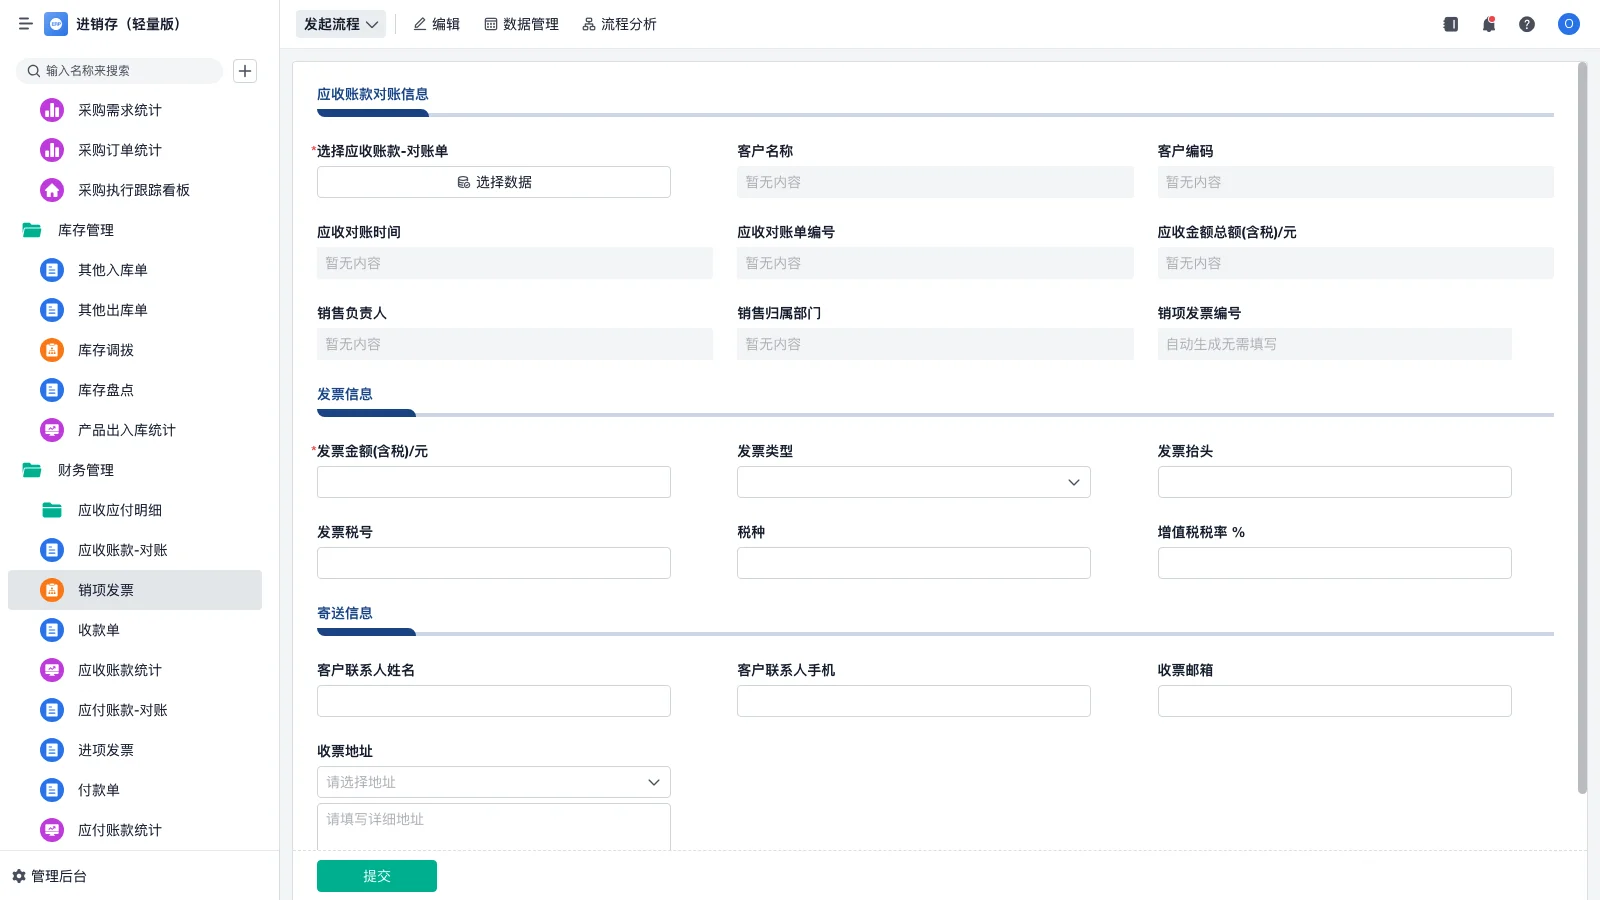1600x900 pixels.
Task: Open the 发票类型 dropdown
Action: (914, 482)
